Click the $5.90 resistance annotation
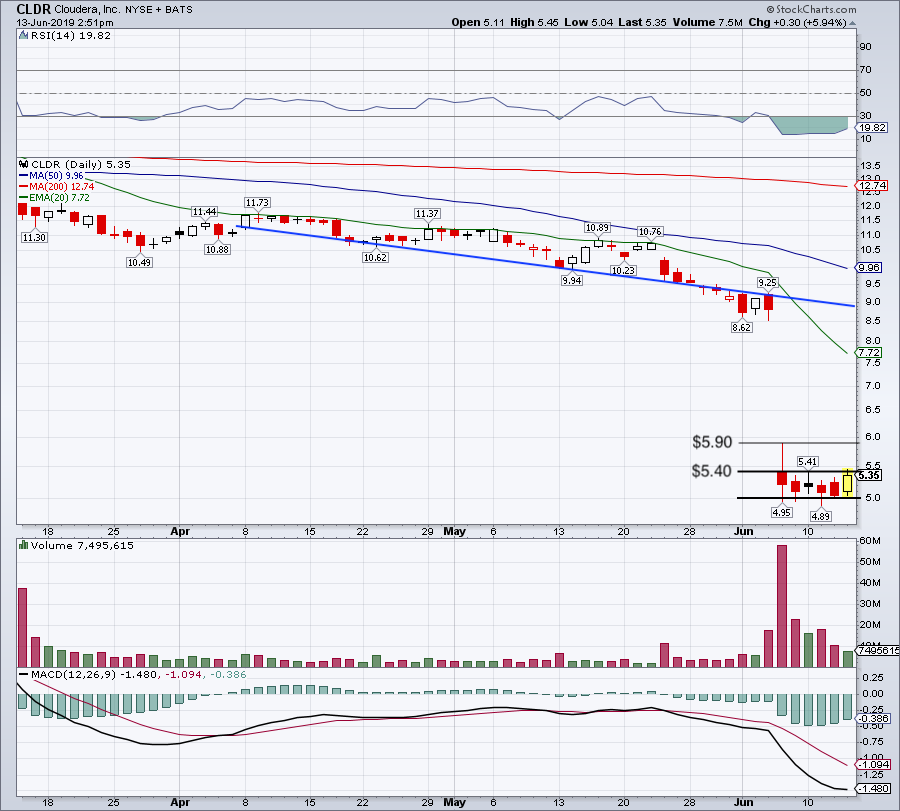 [x=712, y=442]
